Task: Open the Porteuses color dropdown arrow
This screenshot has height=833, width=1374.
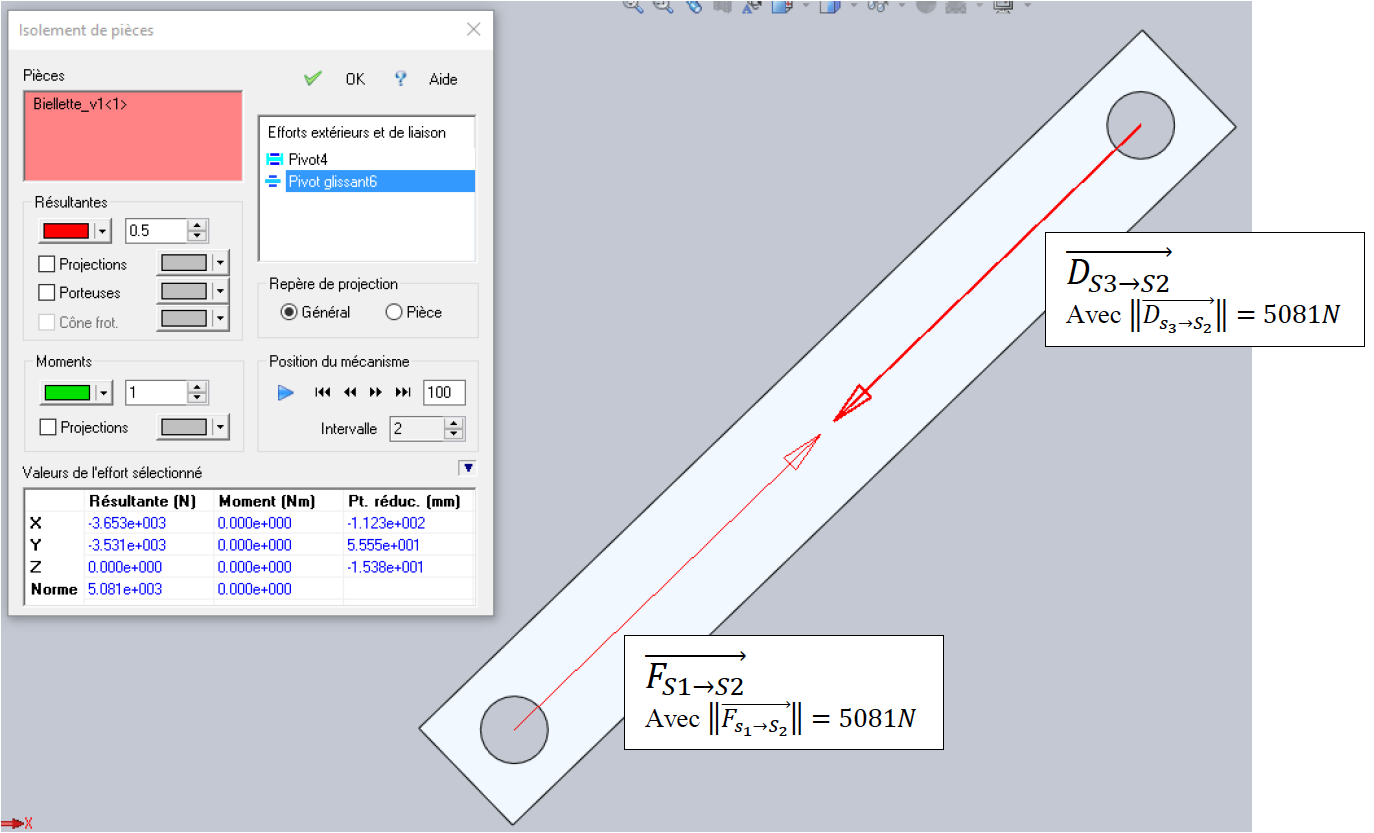Action: point(219,292)
